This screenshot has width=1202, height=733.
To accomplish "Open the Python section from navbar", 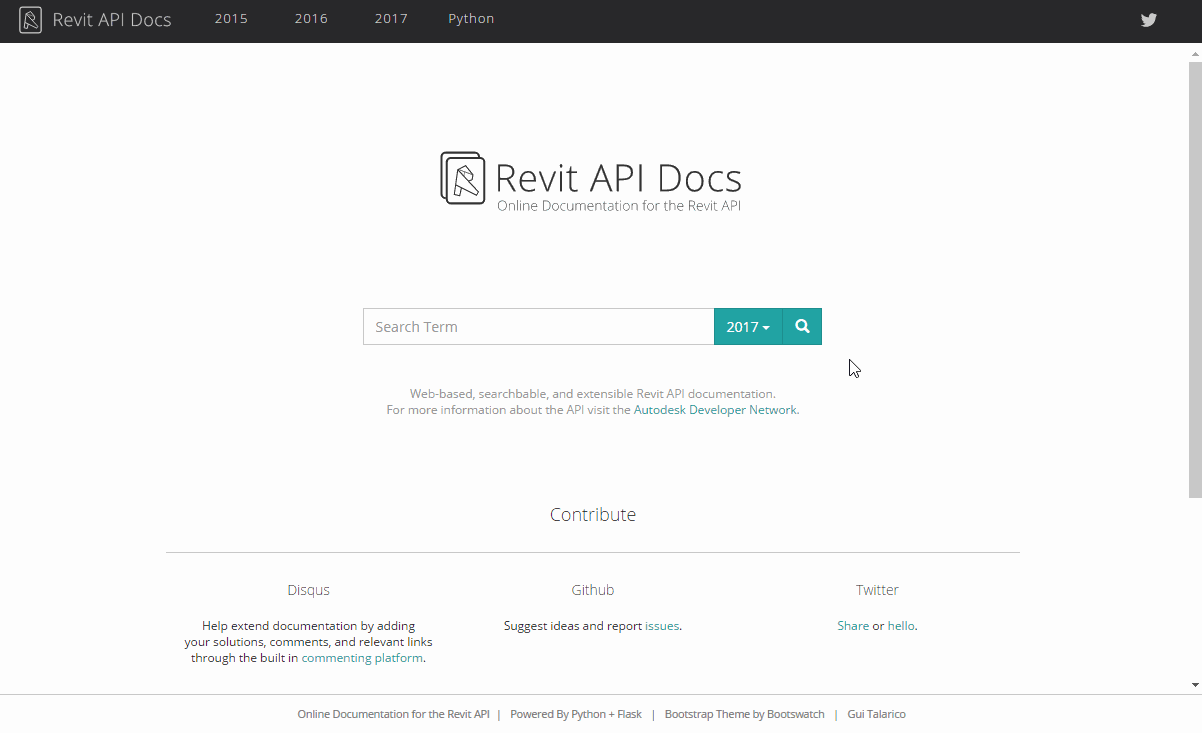I will pos(471,18).
